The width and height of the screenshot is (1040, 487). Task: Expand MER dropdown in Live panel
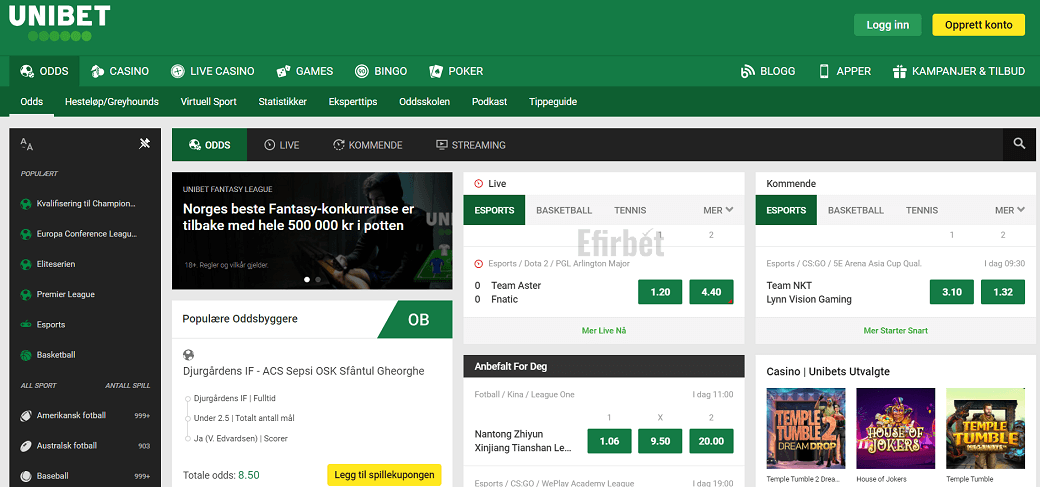click(x=718, y=210)
